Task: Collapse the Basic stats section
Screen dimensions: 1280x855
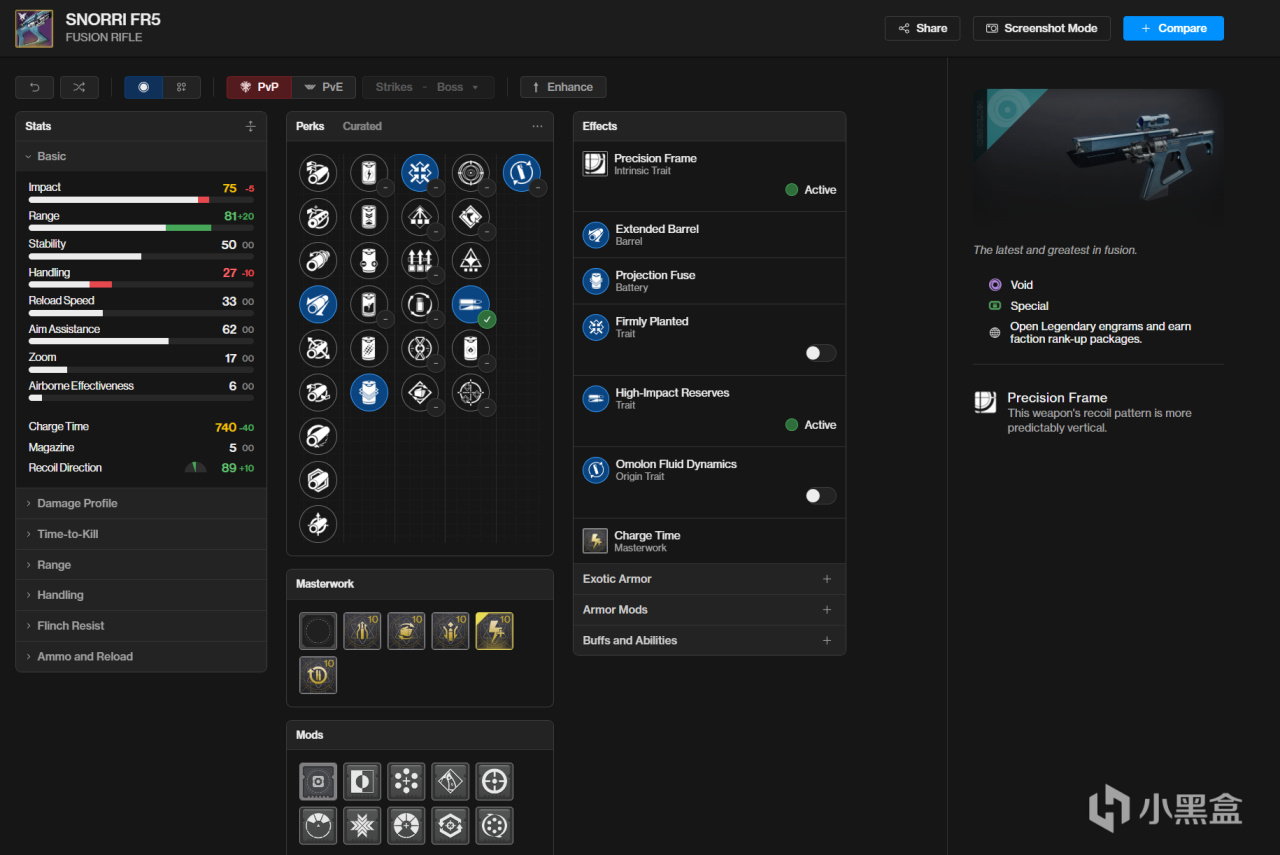Action: point(141,156)
